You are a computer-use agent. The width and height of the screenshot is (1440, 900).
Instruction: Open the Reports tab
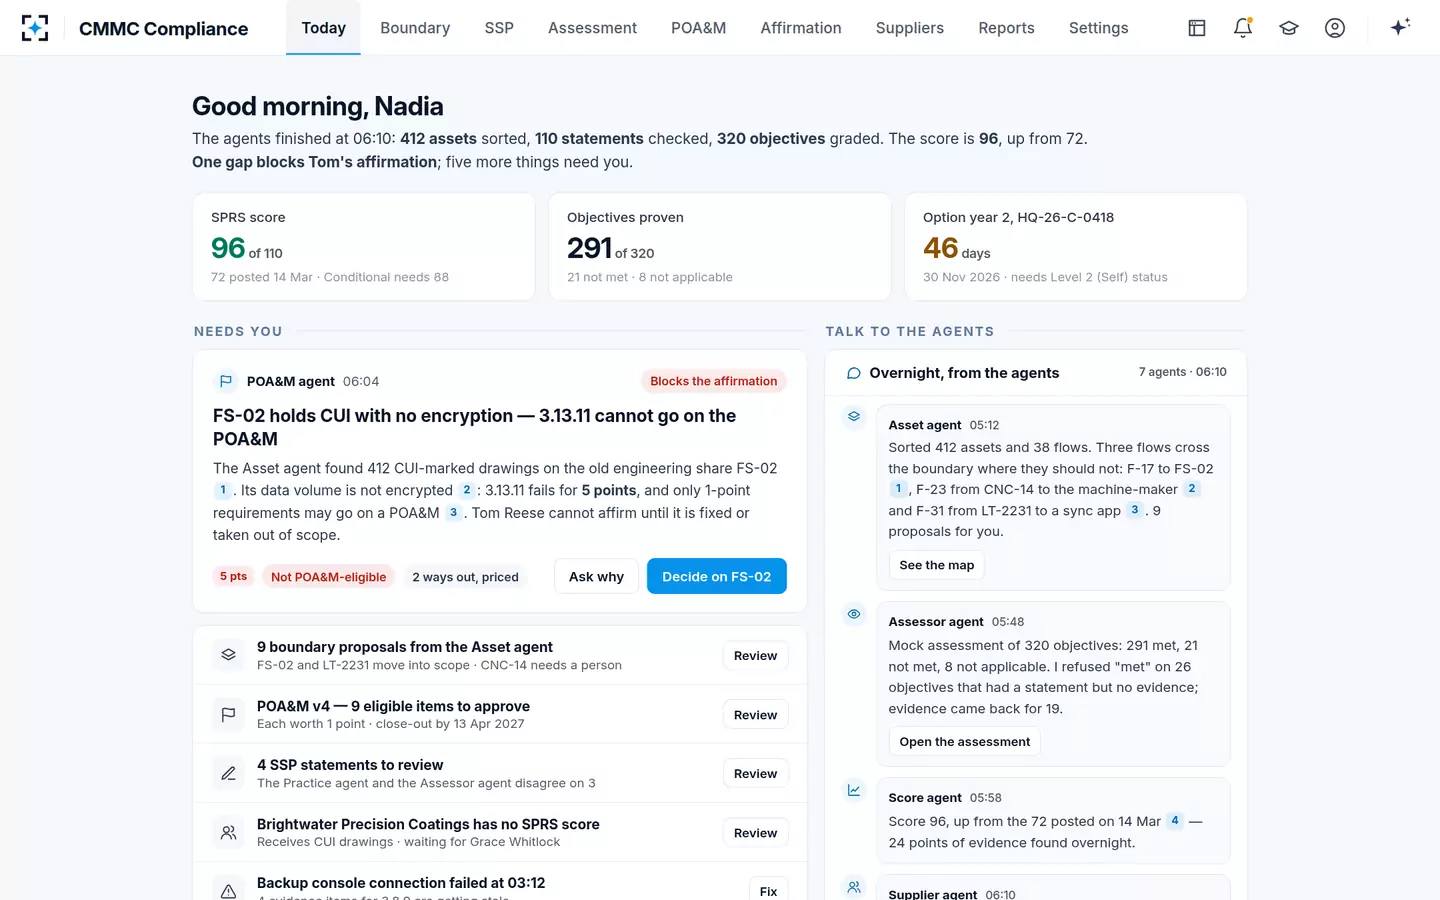(1006, 28)
